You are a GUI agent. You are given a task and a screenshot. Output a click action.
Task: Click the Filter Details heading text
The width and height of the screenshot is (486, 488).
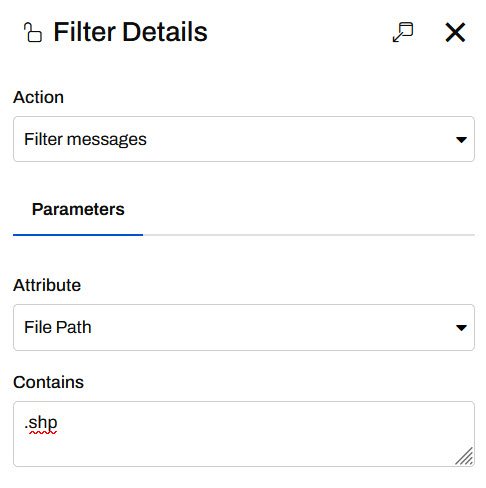130,32
